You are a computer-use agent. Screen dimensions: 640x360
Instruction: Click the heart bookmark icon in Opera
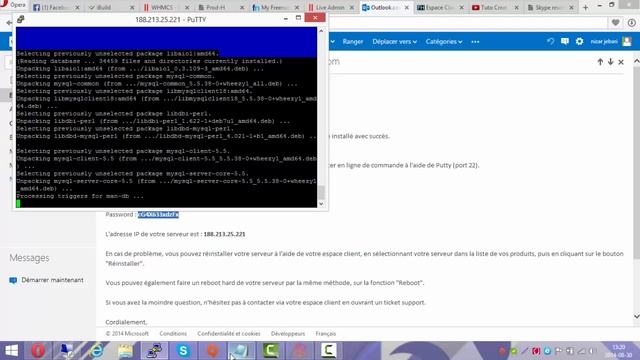coord(616,23)
